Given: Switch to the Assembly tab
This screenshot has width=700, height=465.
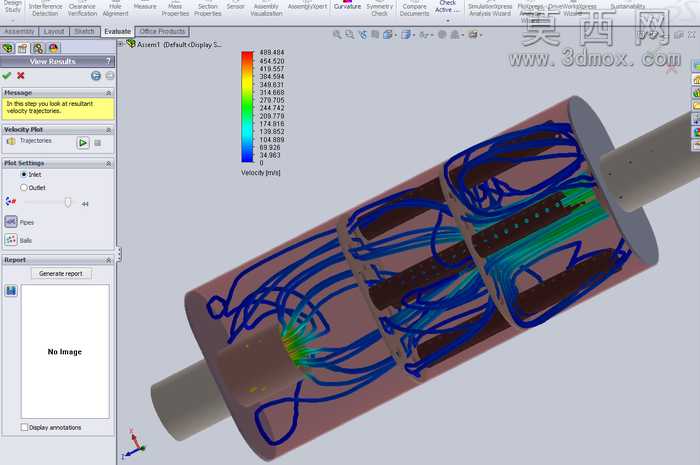Looking at the screenshot, I should click(x=19, y=31).
